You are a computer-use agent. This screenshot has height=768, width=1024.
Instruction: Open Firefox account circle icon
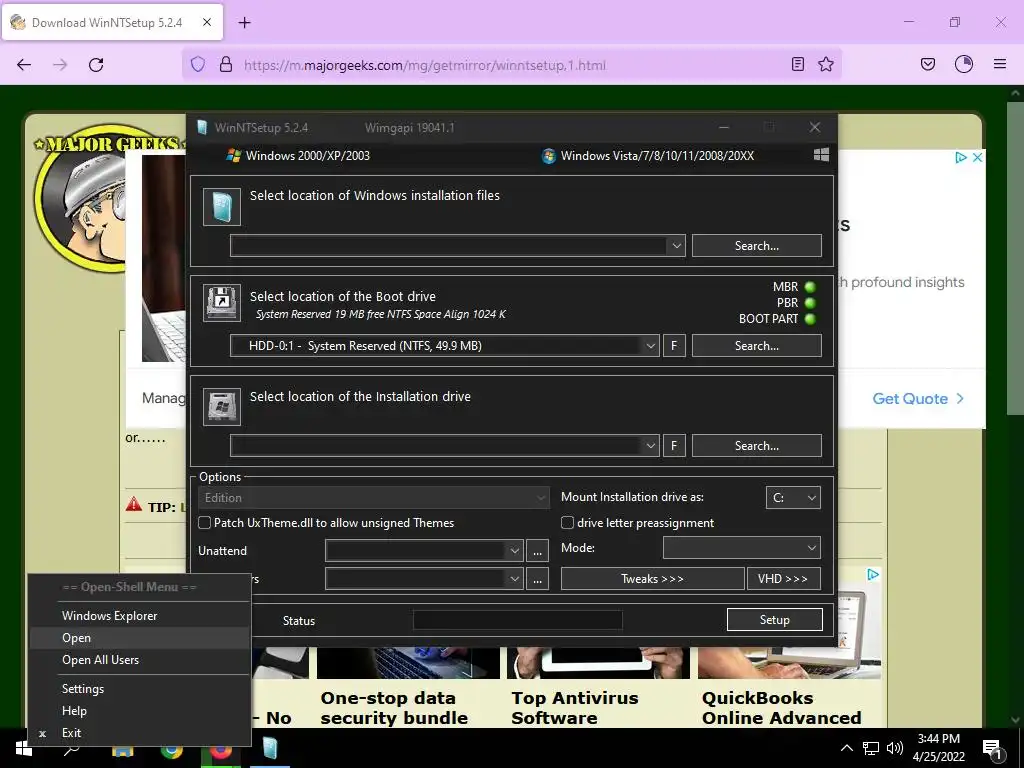[964, 64]
